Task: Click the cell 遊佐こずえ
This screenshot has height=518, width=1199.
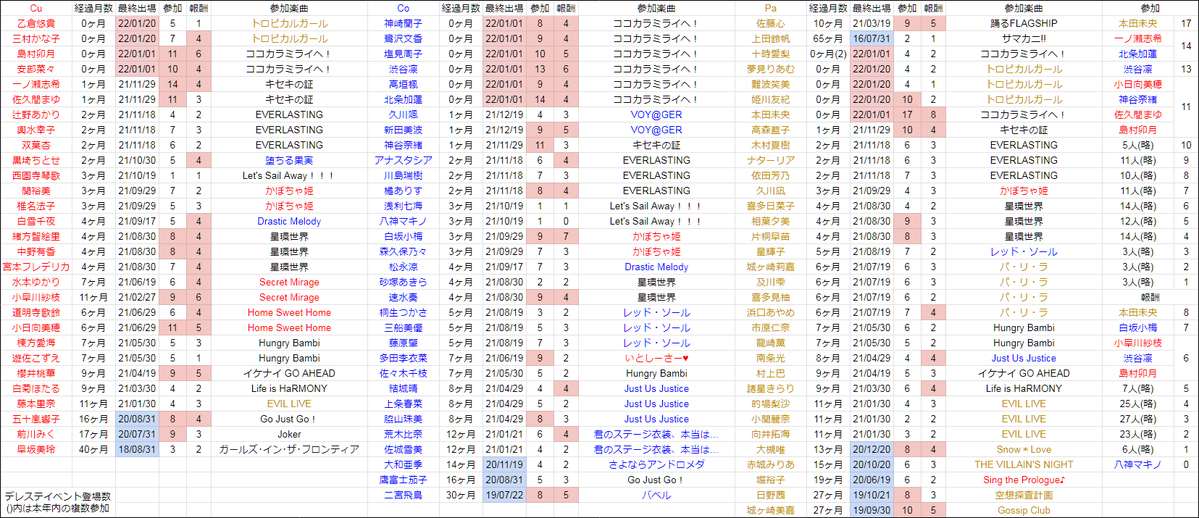Action: pos(36,357)
